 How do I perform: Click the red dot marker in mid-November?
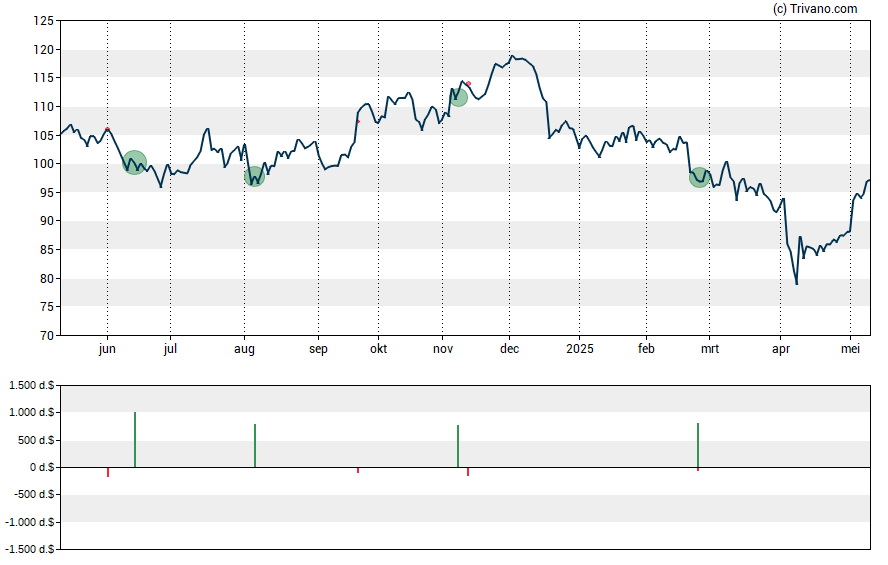coord(468,84)
